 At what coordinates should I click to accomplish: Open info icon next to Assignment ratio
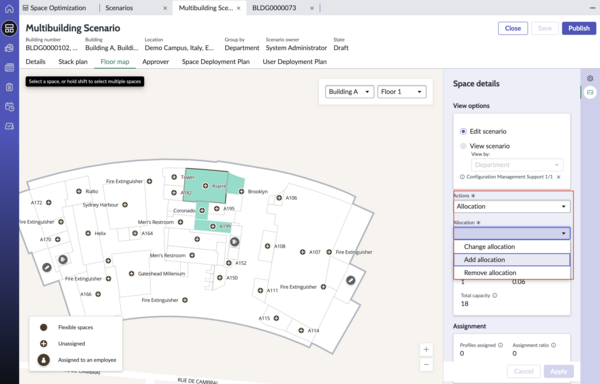553,345
